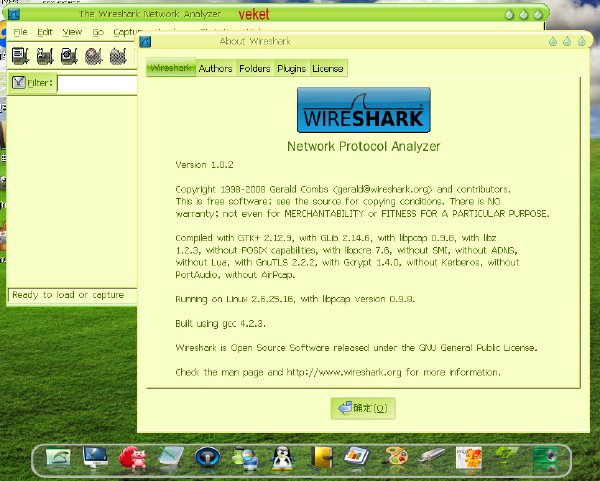
Task: Switch to the Folders tab
Action: click(254, 68)
